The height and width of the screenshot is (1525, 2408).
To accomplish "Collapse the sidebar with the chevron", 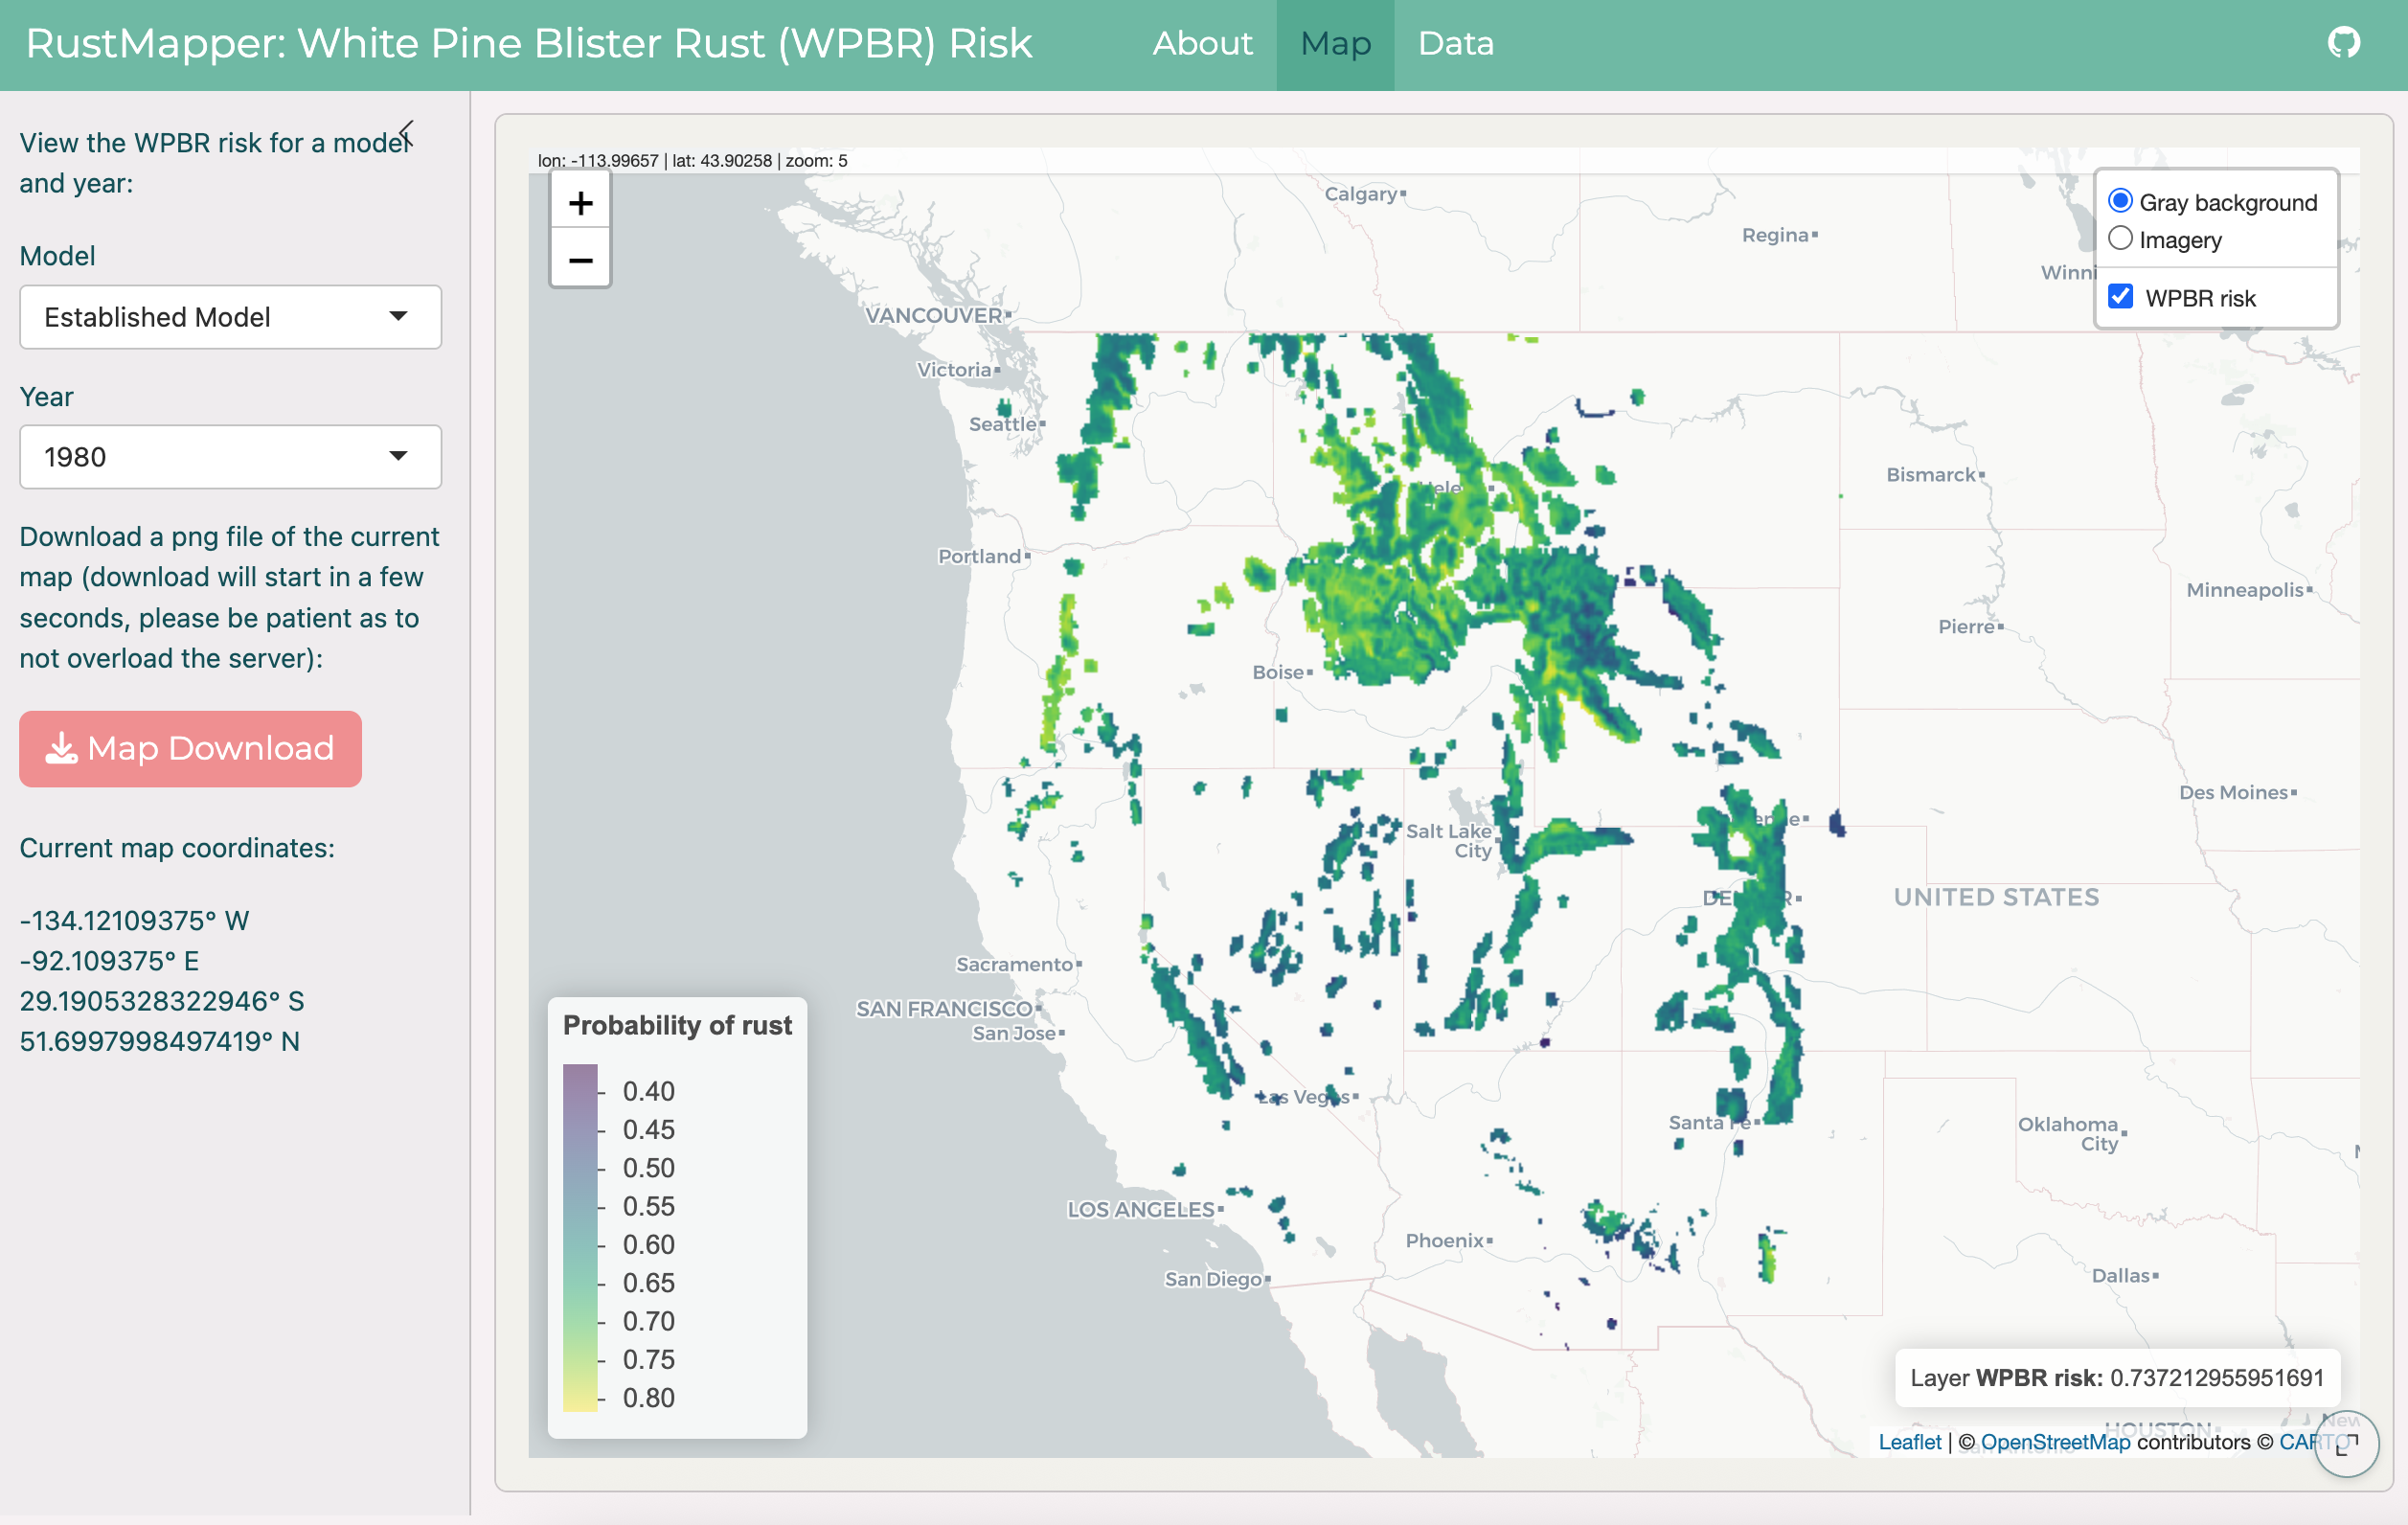I will point(406,132).
